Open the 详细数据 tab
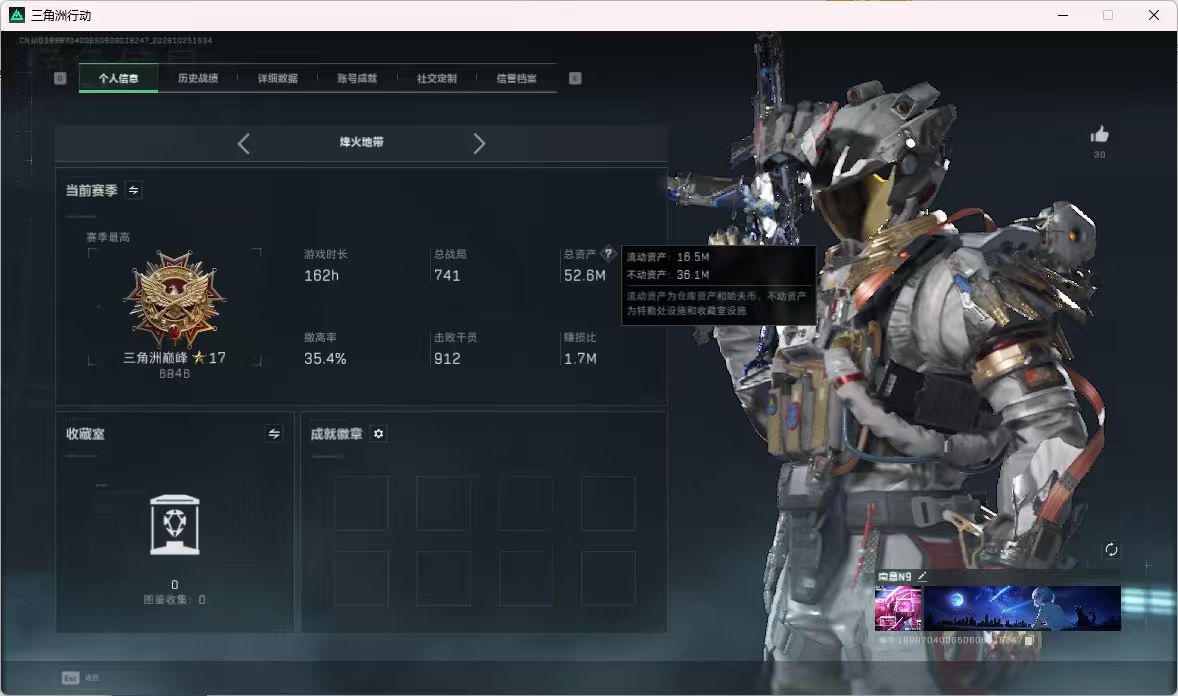Viewport: 1178px width, 696px height. 277,78
